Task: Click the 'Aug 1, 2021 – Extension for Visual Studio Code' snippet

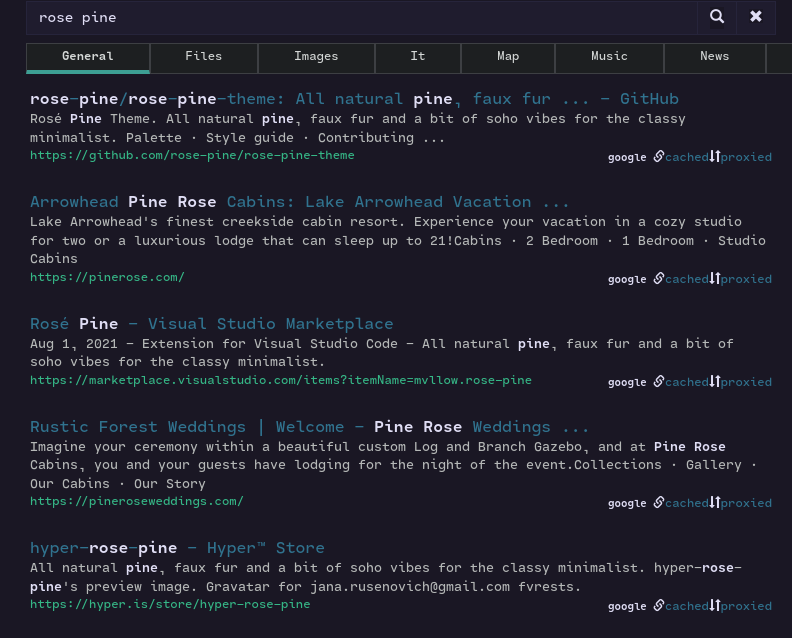Action: 214,344
